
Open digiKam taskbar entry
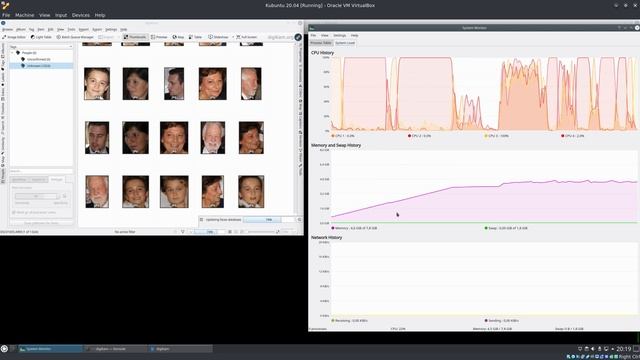[180, 349]
